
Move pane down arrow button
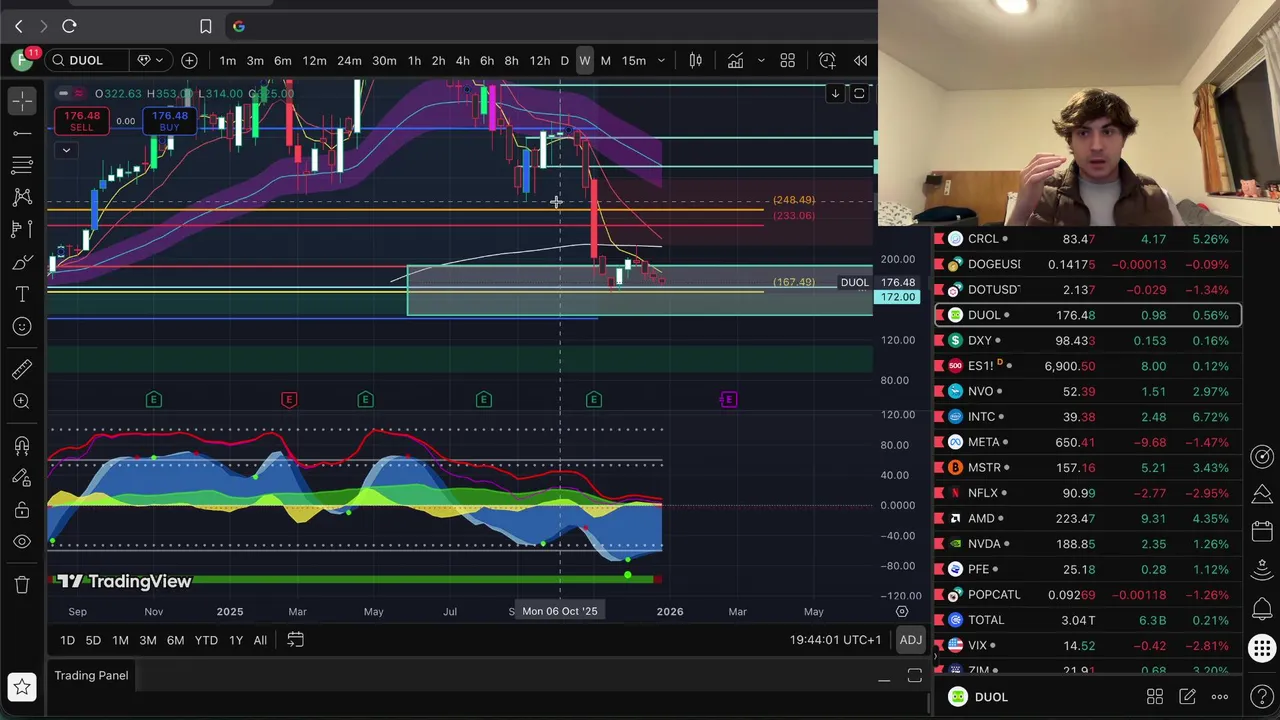point(835,94)
